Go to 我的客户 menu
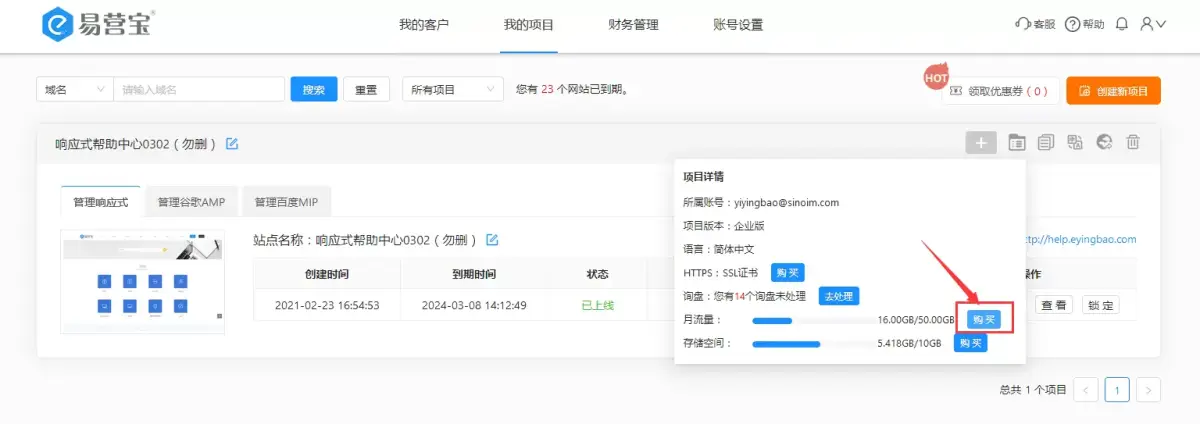Screen dimensions: 1200x424 [424, 25]
